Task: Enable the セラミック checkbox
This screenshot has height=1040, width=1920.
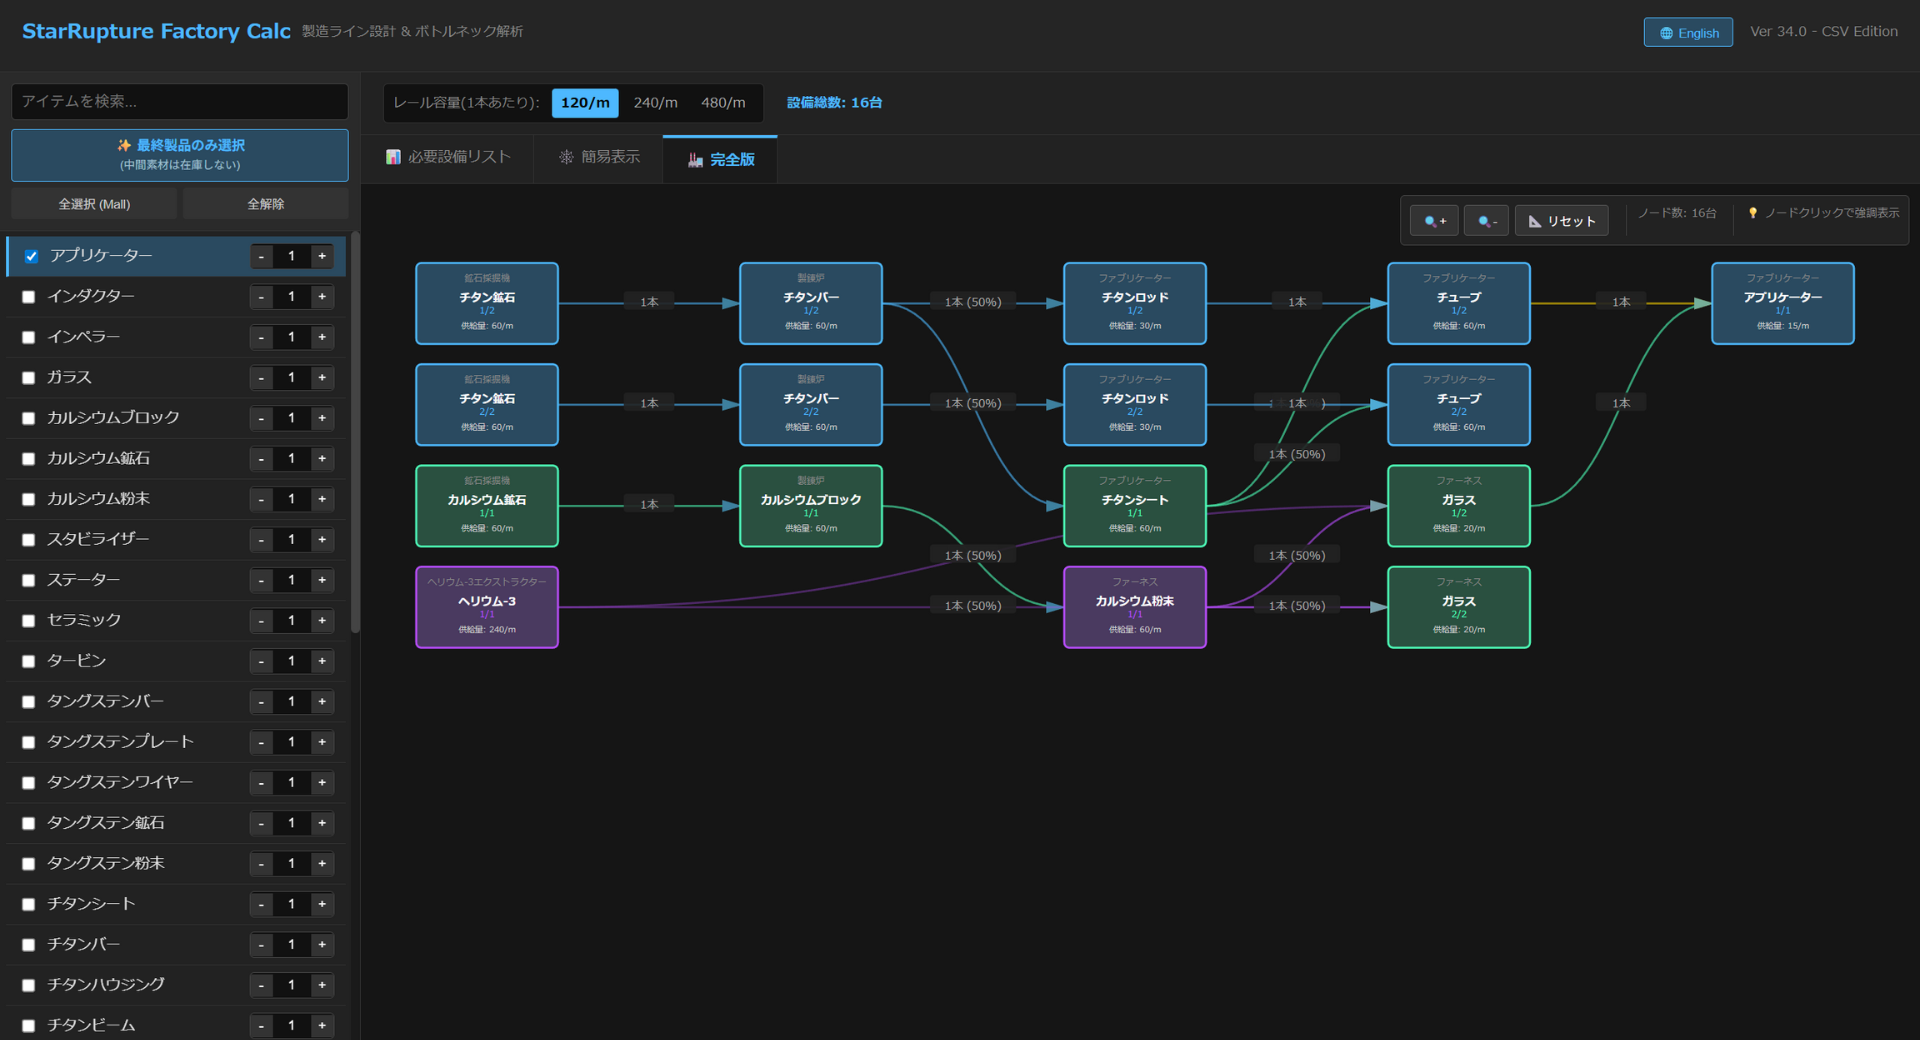Action: (x=28, y=621)
